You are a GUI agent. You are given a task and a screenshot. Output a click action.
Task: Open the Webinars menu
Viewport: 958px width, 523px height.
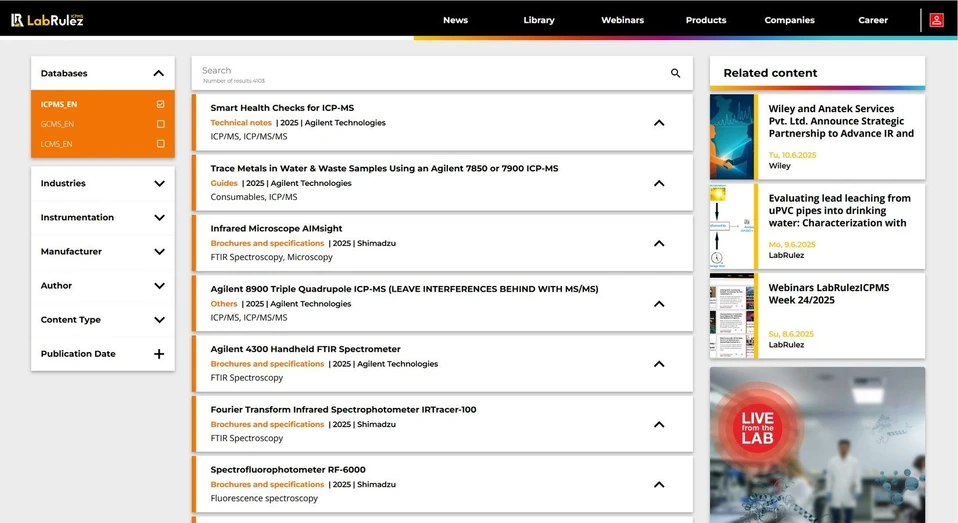click(x=622, y=20)
